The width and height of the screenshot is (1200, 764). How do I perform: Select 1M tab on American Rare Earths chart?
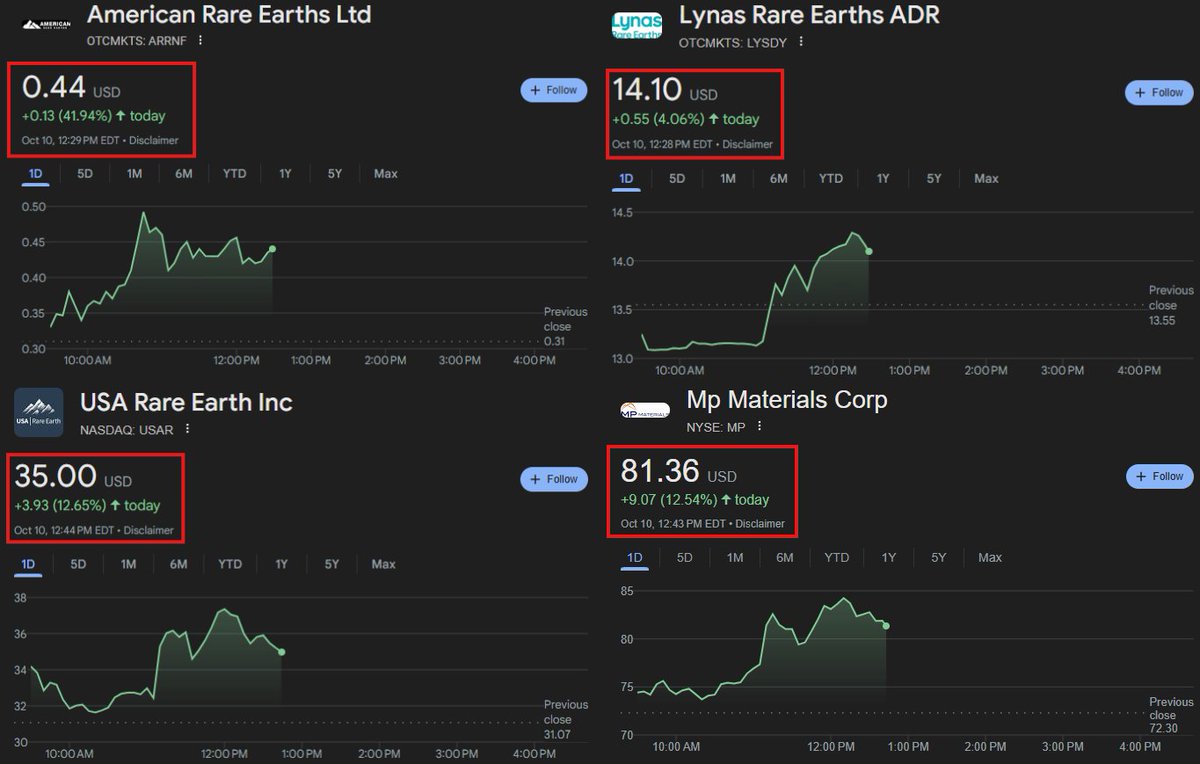coord(134,174)
